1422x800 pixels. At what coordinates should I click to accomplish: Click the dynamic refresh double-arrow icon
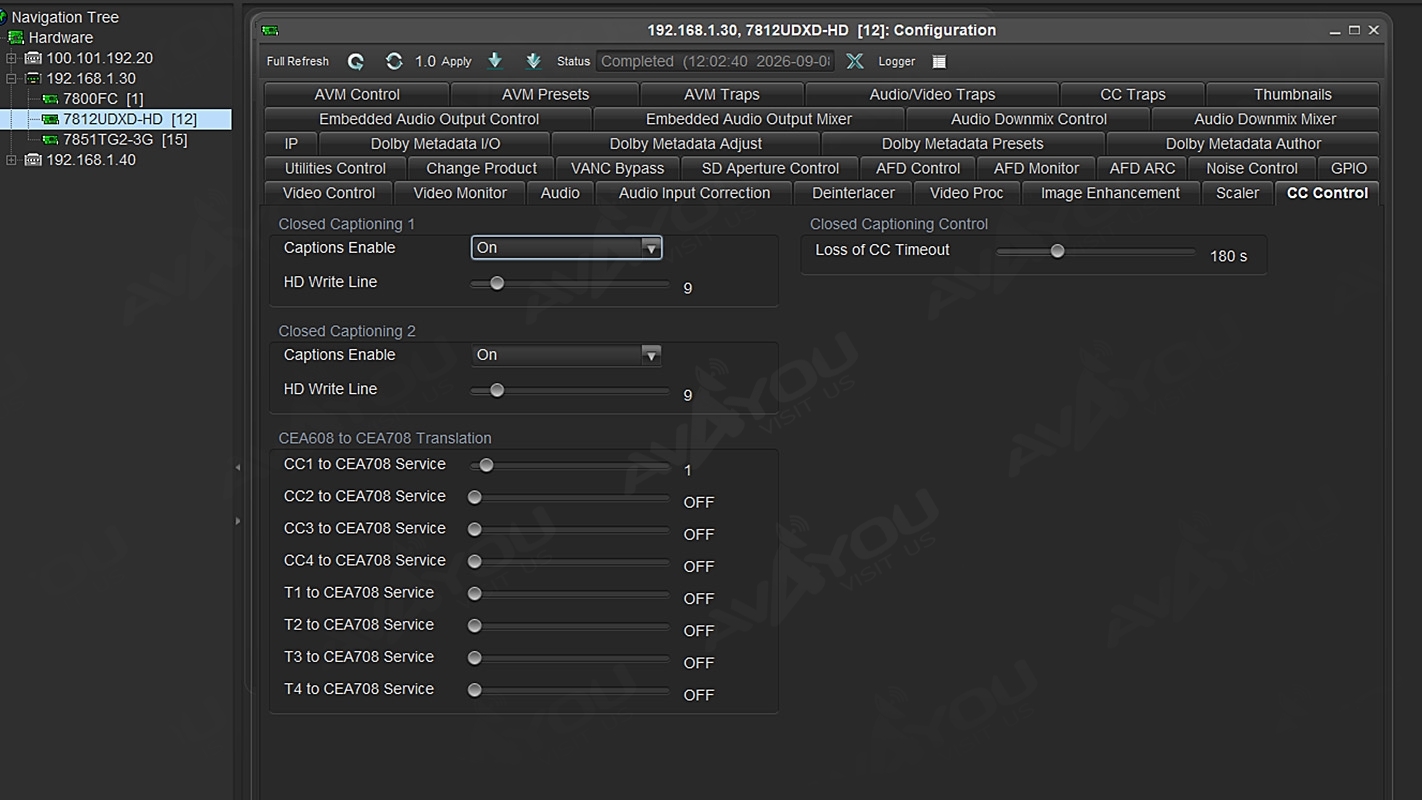pyautogui.click(x=394, y=61)
